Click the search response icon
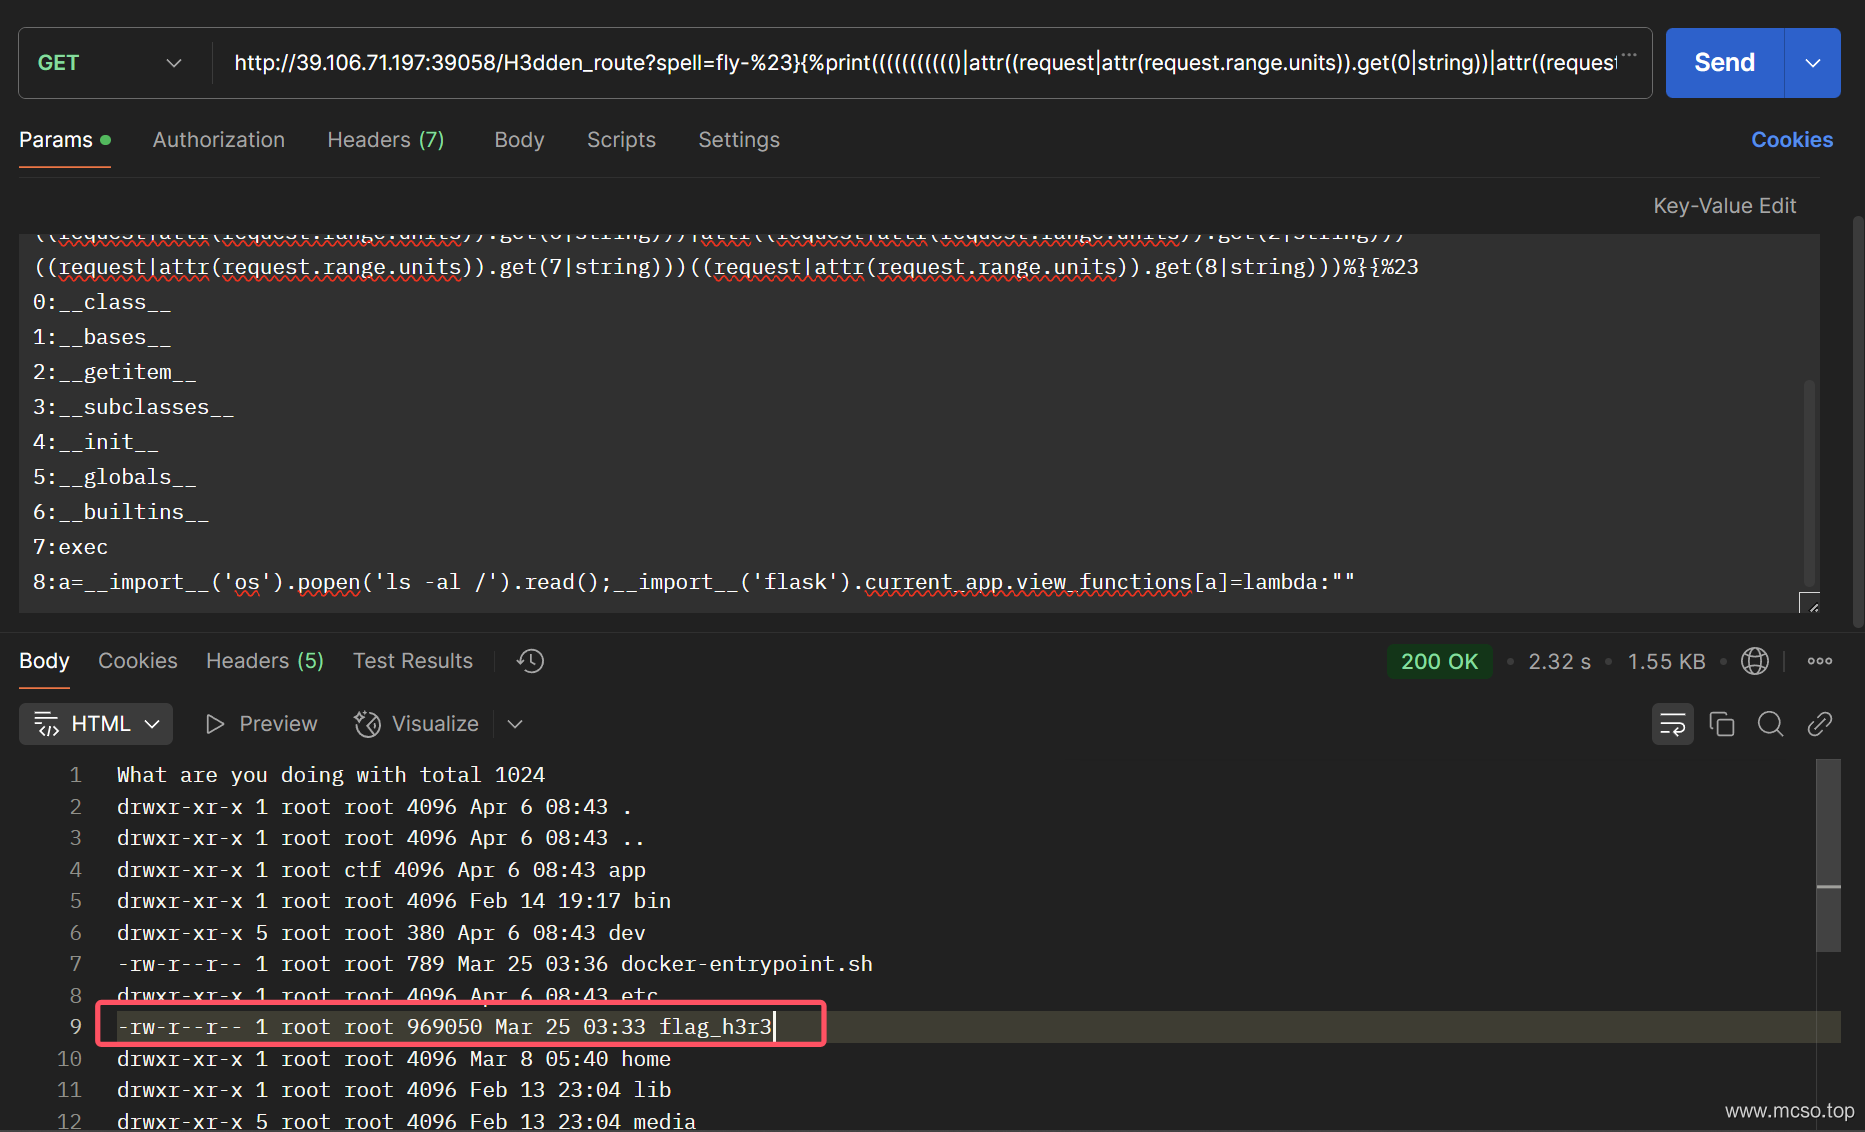 point(1771,724)
